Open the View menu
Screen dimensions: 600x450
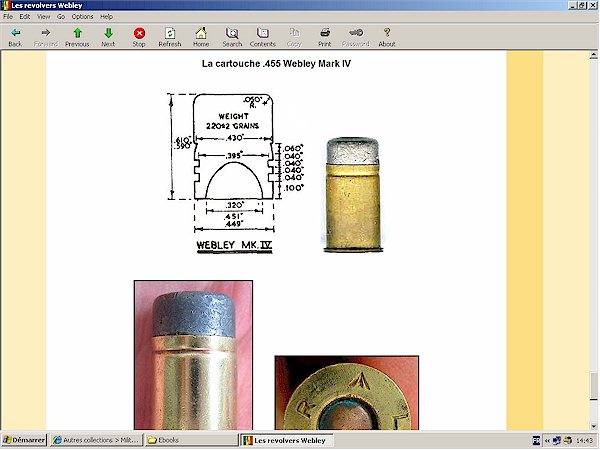(44, 16)
